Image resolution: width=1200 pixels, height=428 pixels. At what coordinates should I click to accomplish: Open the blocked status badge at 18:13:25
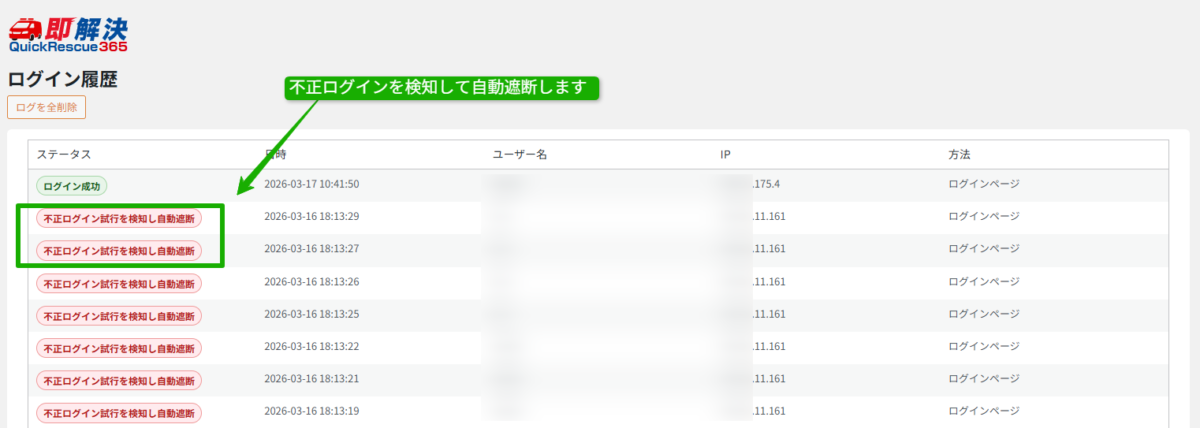coord(119,315)
